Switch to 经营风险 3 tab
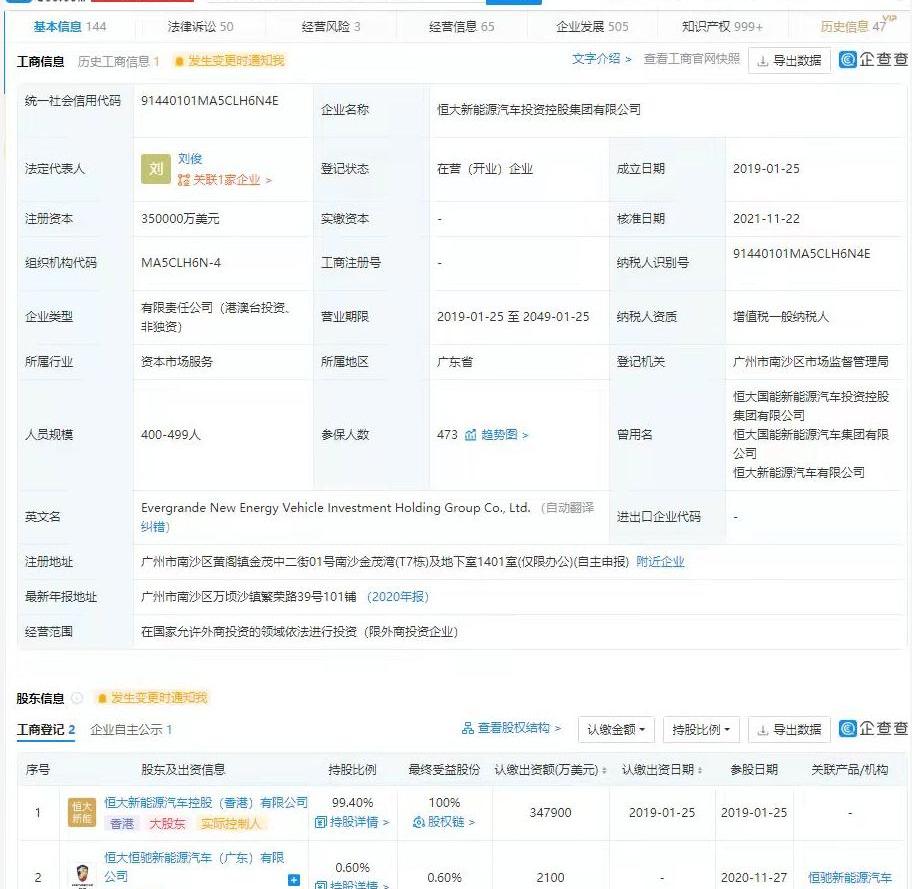Image resolution: width=912 pixels, height=889 pixels. pos(331,26)
